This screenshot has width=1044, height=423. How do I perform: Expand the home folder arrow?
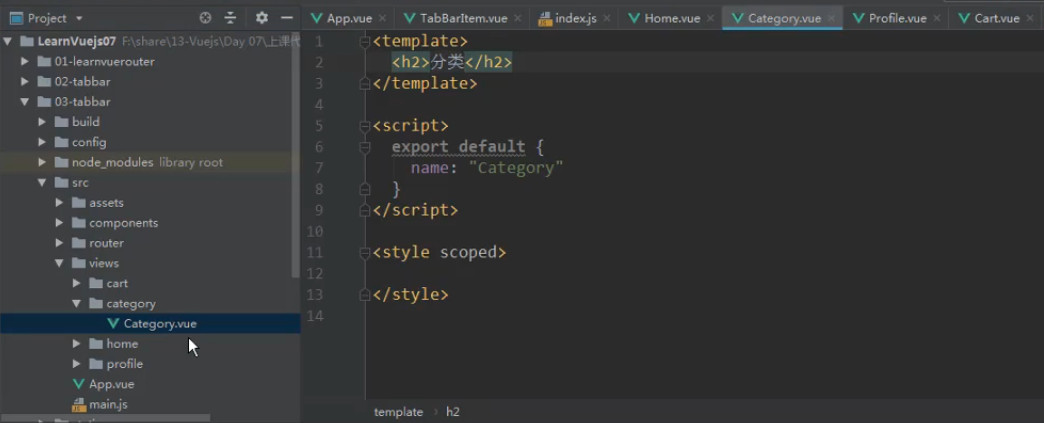click(77, 344)
